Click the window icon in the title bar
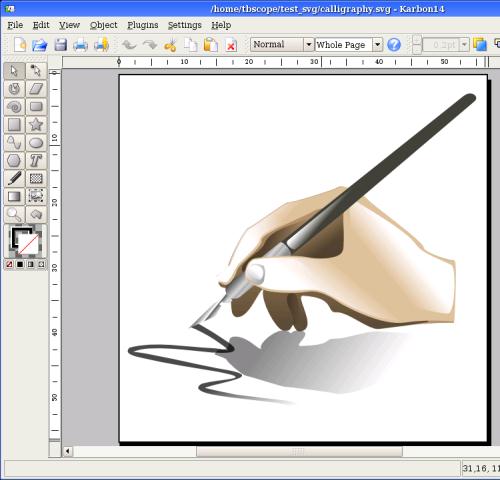The width and height of the screenshot is (500, 480). click(10, 8)
